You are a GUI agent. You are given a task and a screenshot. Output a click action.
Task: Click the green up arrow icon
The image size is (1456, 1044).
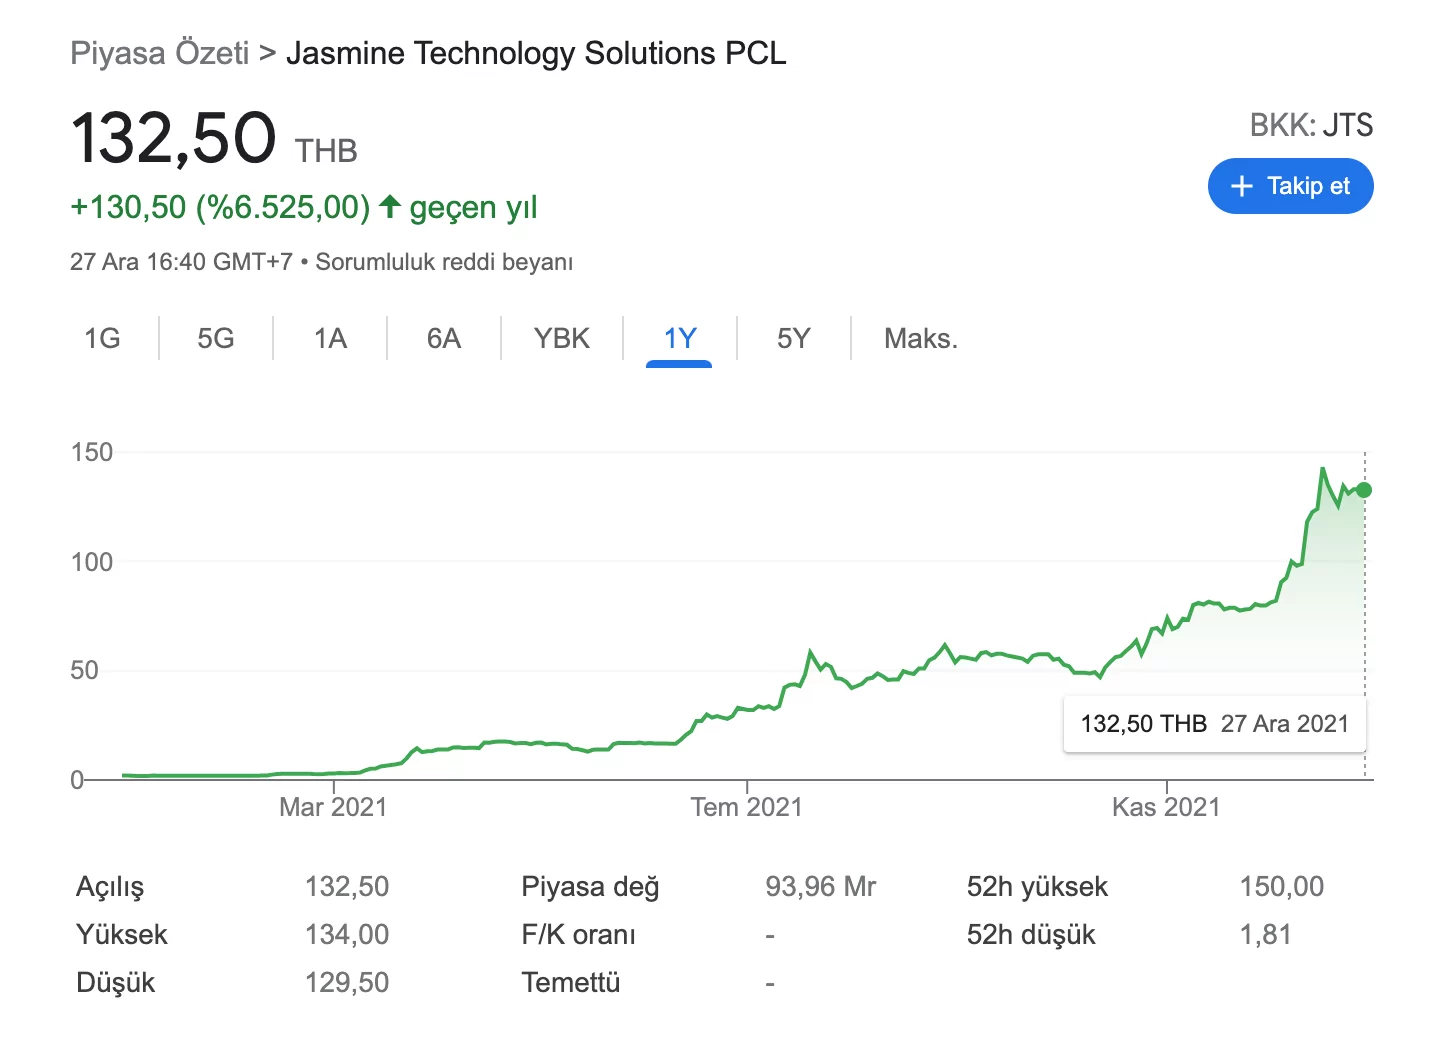tap(390, 207)
